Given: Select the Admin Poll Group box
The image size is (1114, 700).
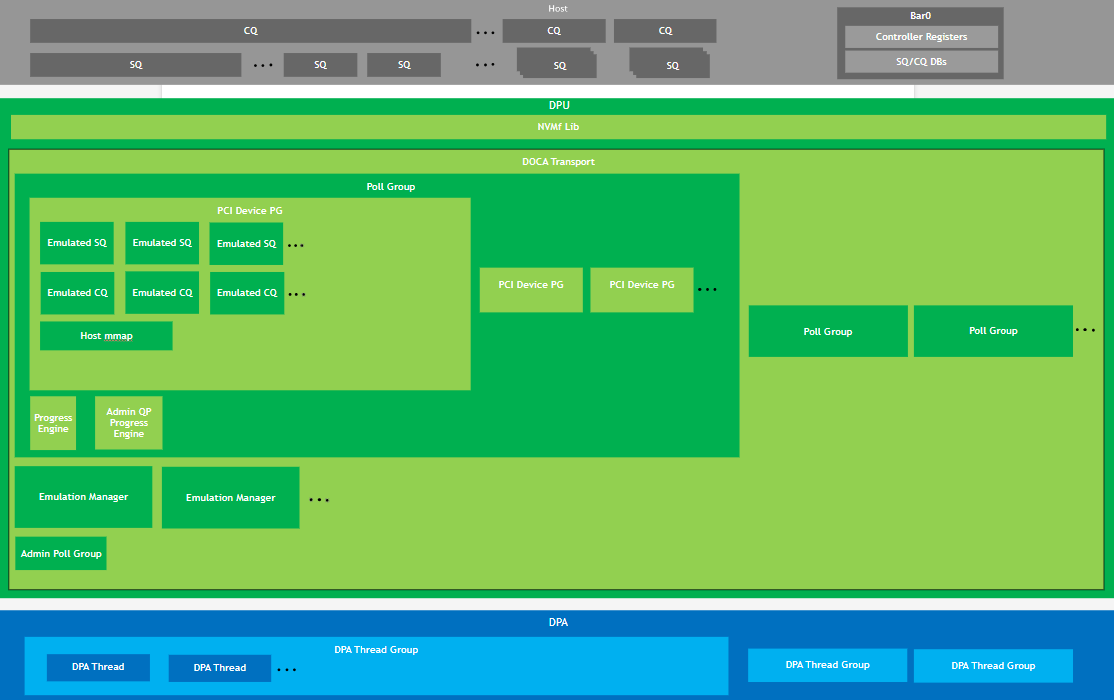Looking at the screenshot, I should pos(61,553).
